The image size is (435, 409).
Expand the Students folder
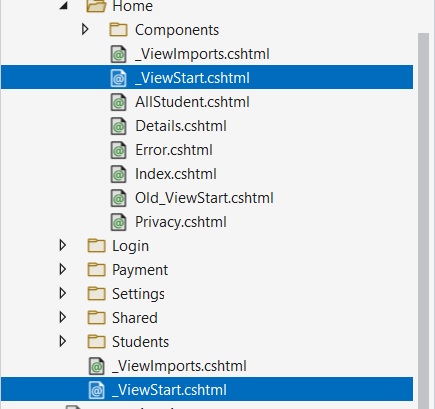tap(62, 341)
